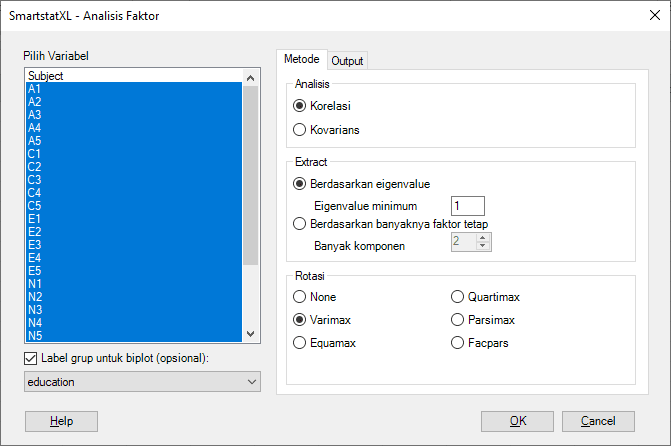Select variable A2 in the list
This screenshot has height=446, width=671.
(x=134, y=102)
